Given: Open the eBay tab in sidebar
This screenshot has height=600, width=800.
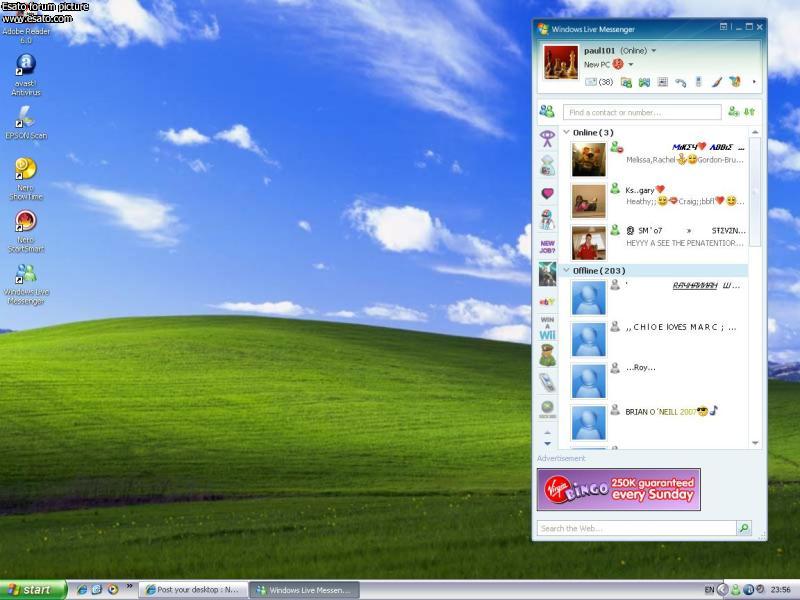Looking at the screenshot, I should click(547, 302).
